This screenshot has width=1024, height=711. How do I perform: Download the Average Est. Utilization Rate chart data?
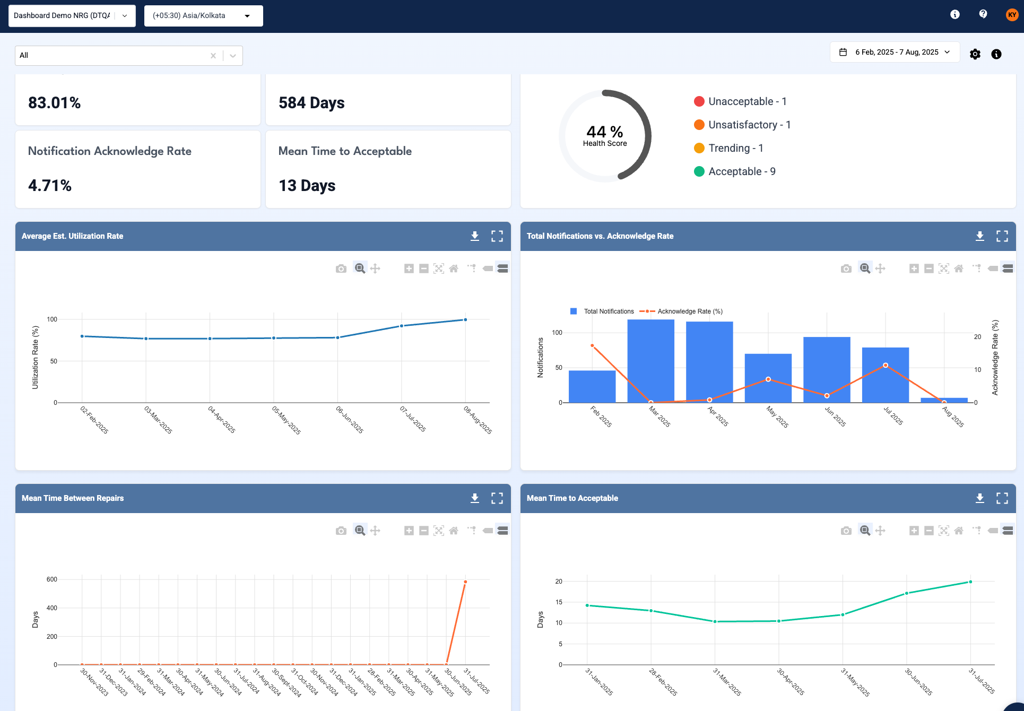pos(475,236)
